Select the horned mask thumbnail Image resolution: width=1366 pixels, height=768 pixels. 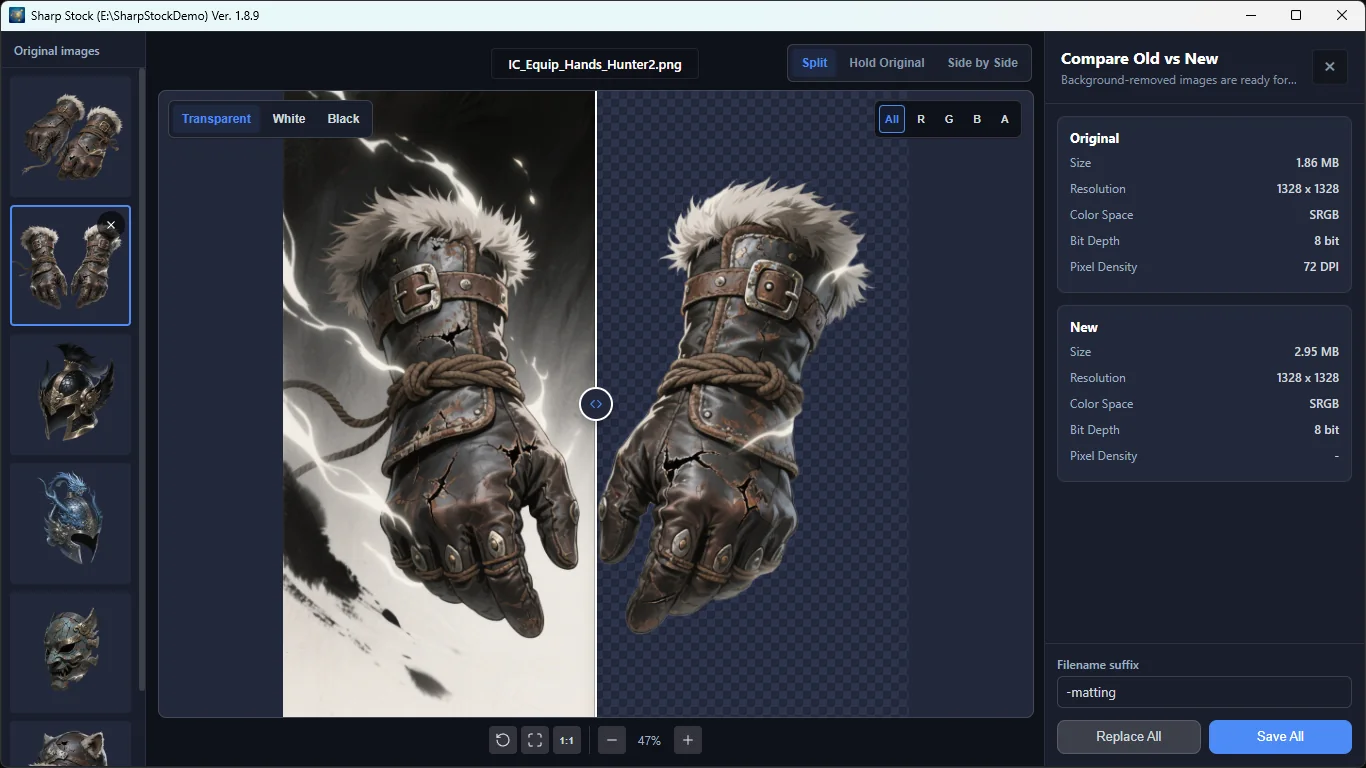pyautogui.click(x=70, y=653)
